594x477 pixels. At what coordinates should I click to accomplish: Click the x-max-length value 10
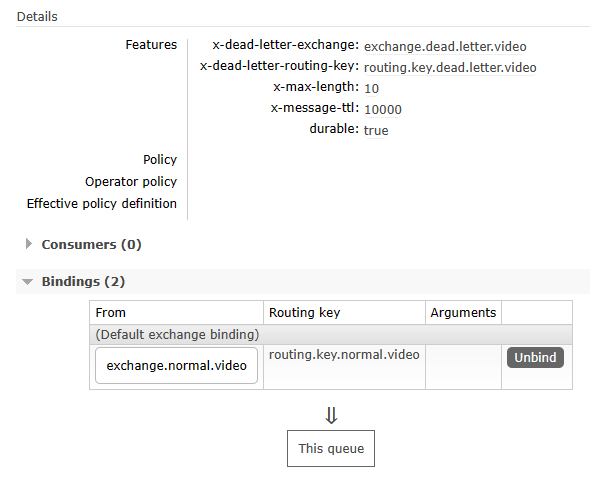pos(371,88)
